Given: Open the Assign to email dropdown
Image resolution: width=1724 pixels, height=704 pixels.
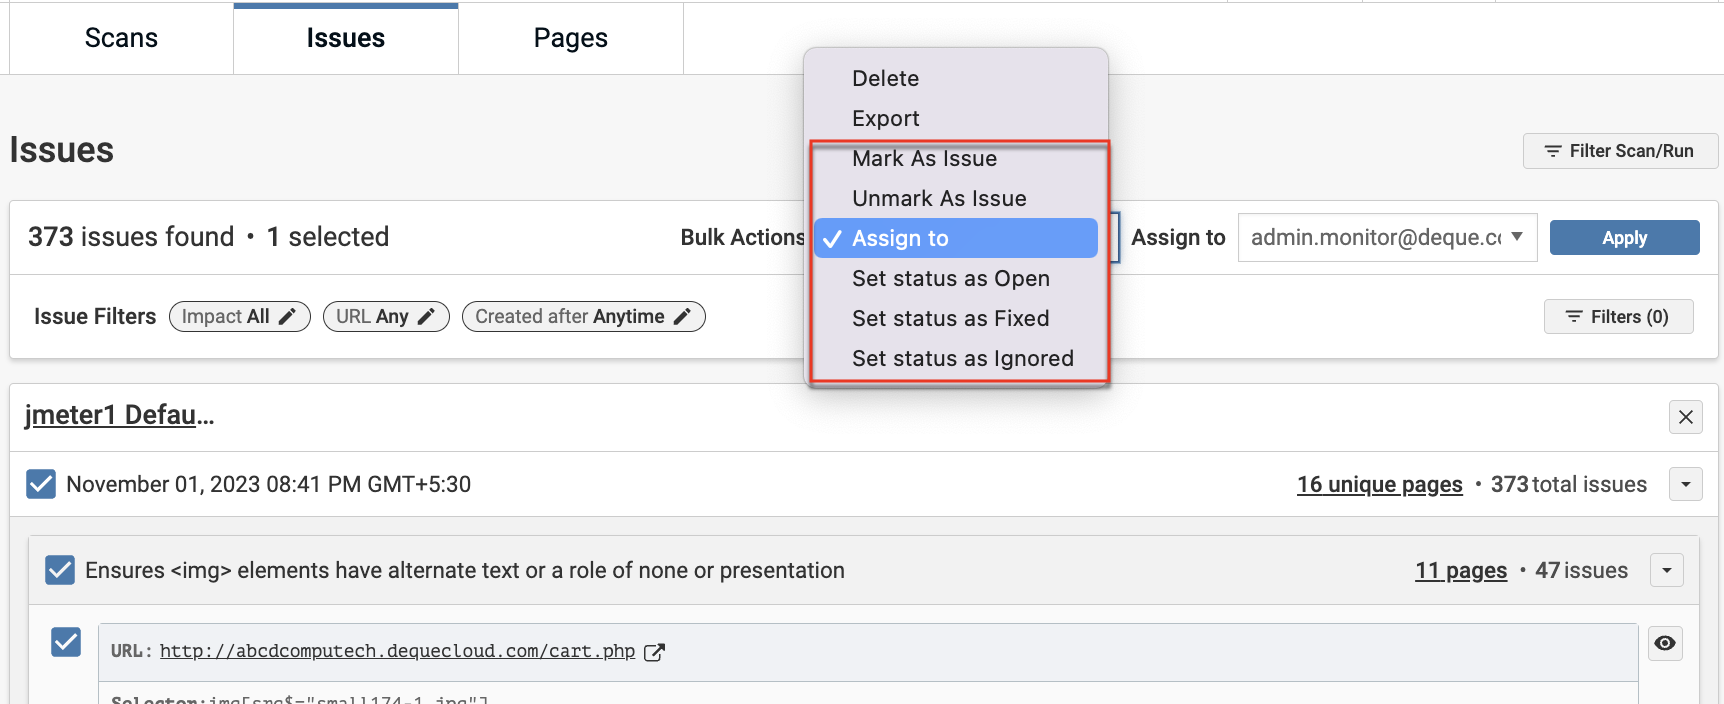Looking at the screenshot, I should 1387,238.
